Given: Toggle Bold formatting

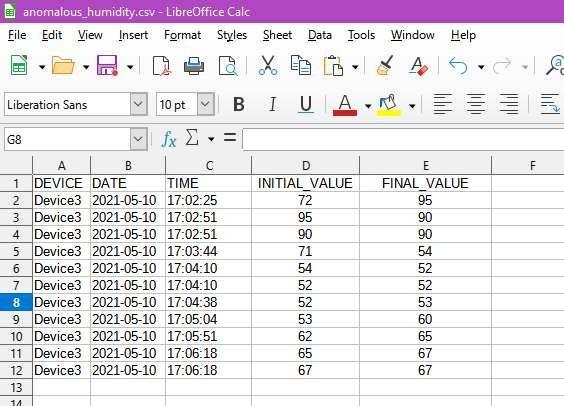Looking at the screenshot, I should click(239, 105).
